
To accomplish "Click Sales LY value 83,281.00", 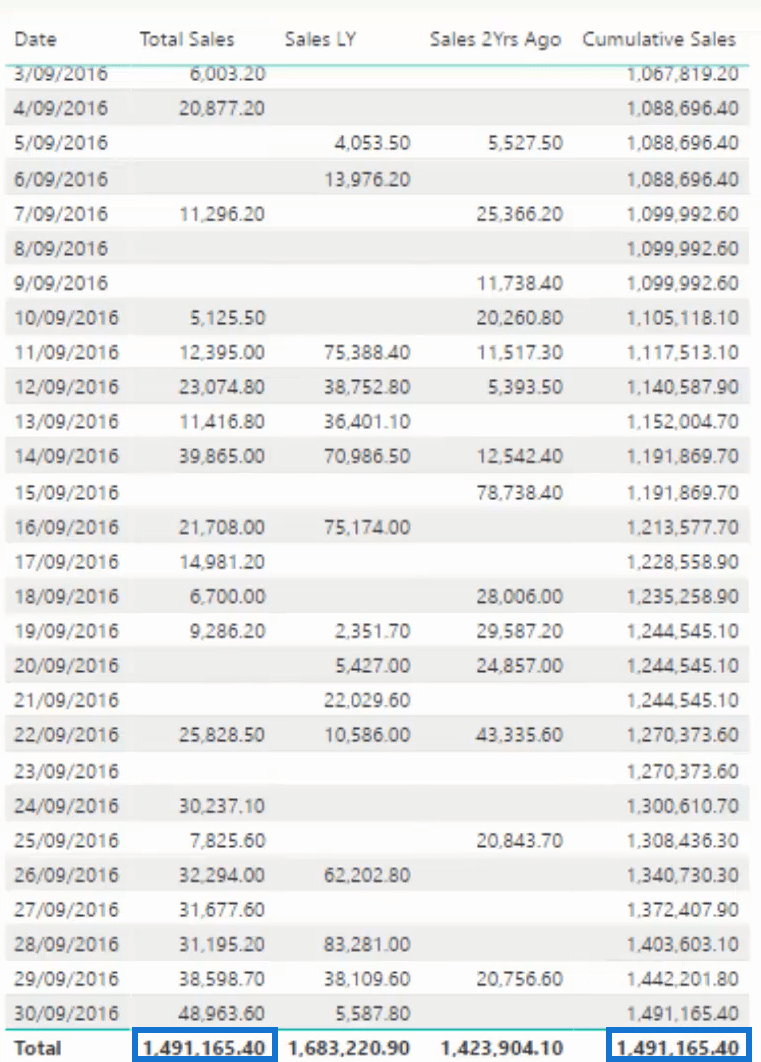I will pos(367,944).
